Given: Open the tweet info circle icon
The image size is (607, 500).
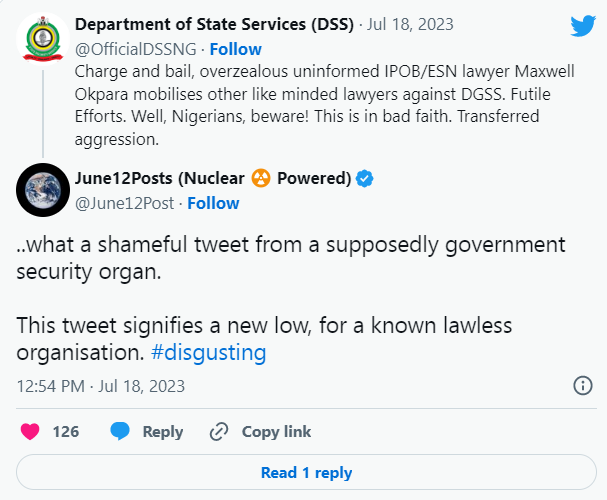Looking at the screenshot, I should (x=583, y=385).
